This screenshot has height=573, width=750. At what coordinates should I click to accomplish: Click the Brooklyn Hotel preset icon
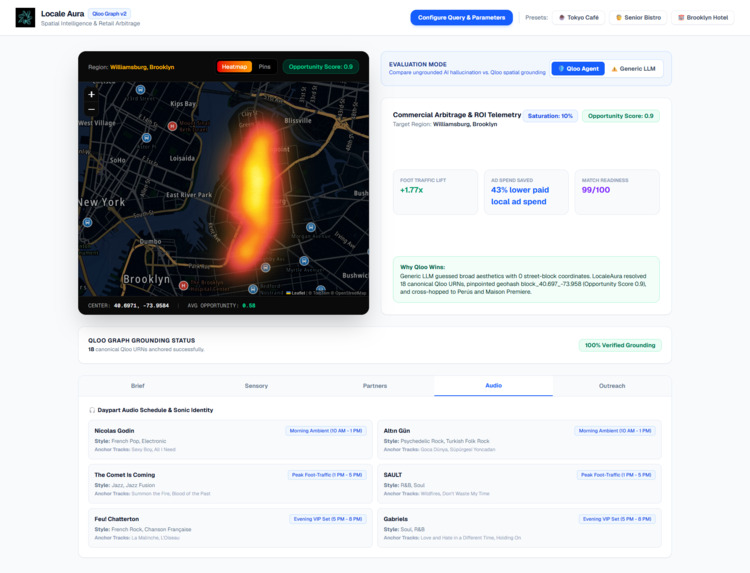[681, 18]
